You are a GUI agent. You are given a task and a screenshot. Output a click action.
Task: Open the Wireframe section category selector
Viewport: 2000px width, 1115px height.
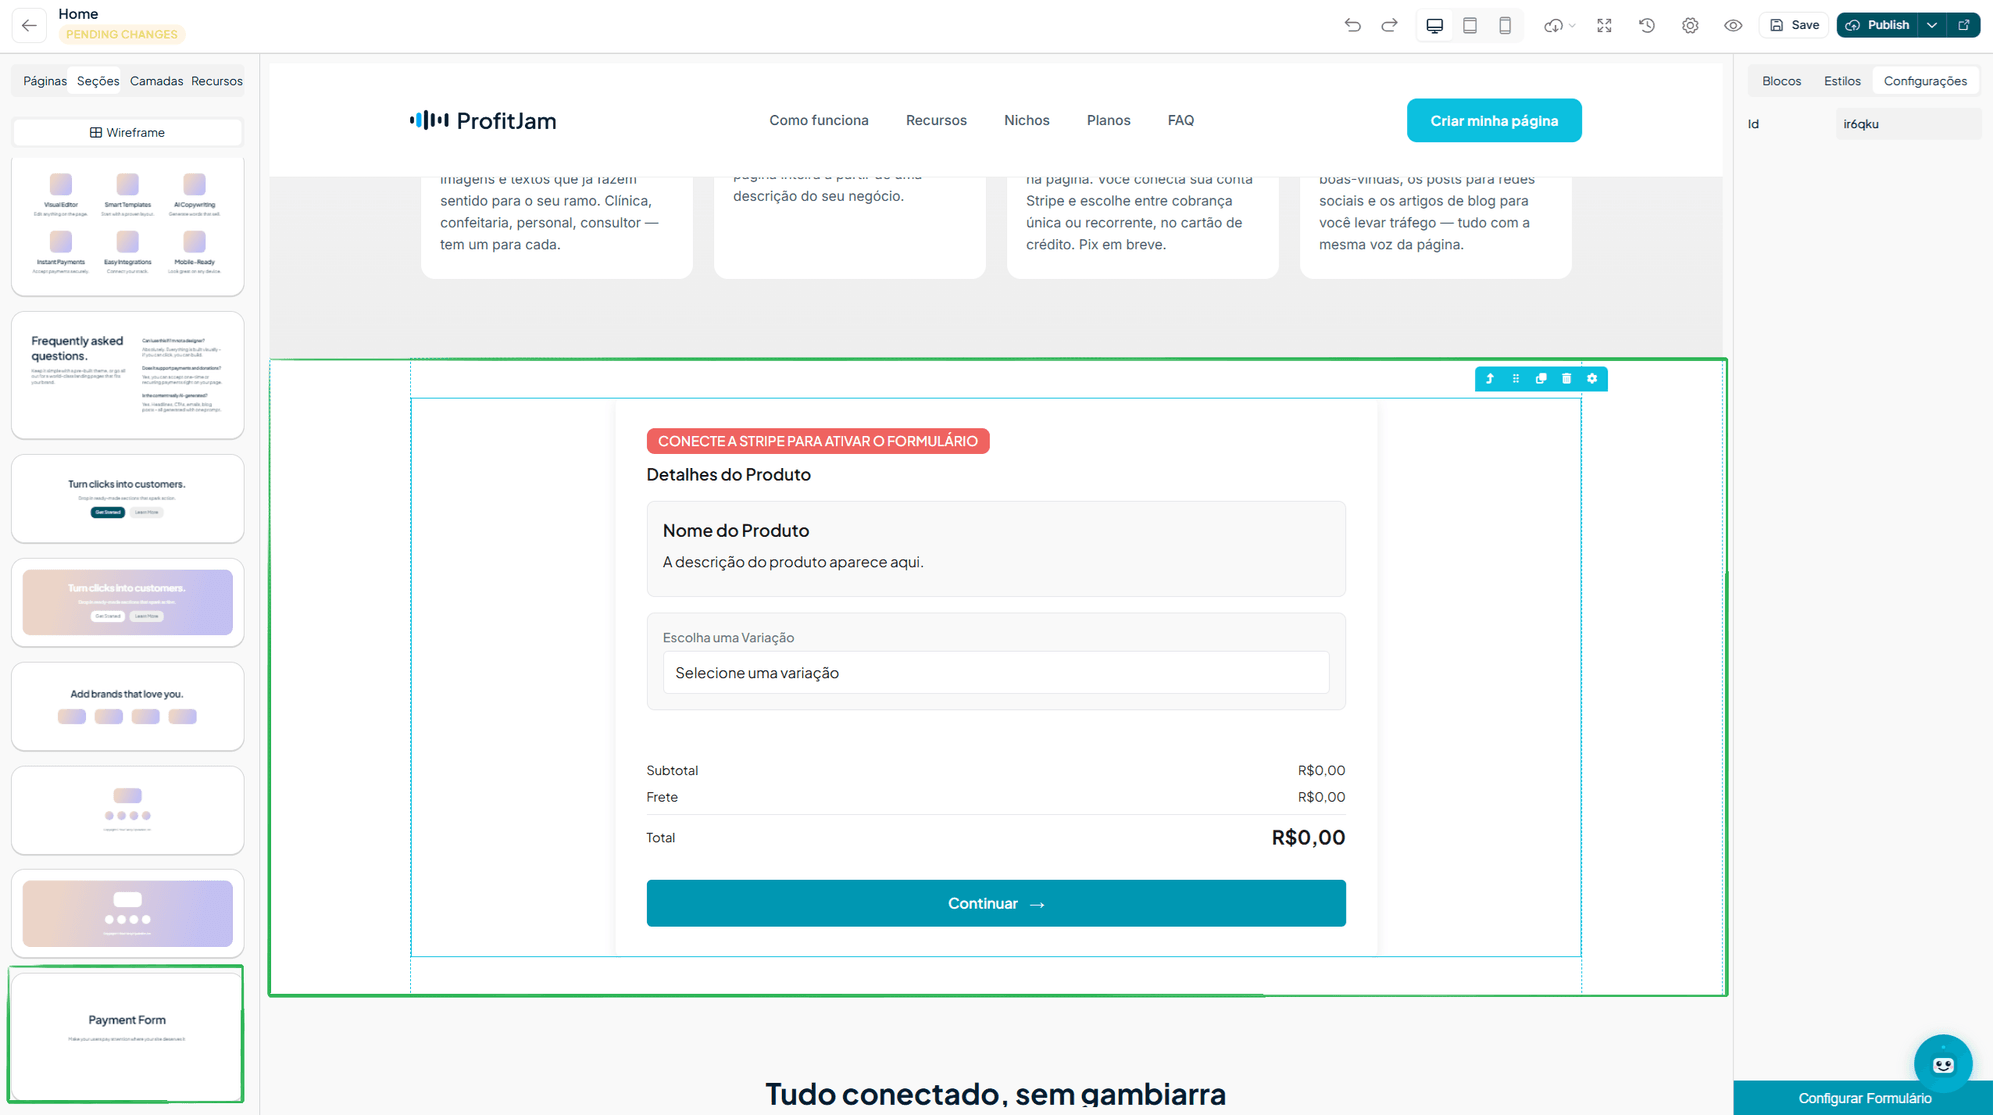(x=128, y=132)
